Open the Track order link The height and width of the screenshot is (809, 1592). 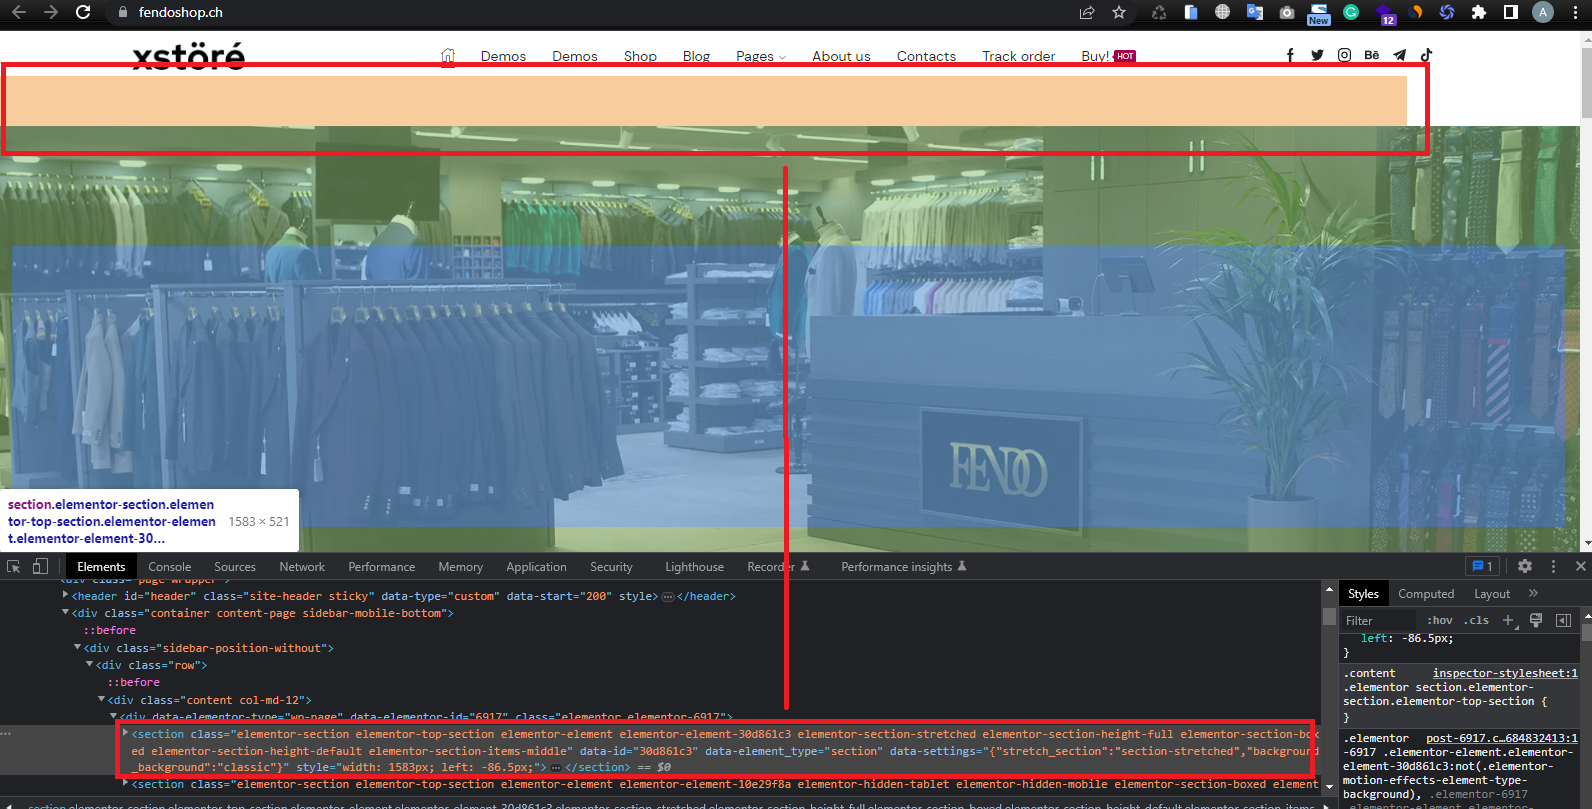click(x=1018, y=56)
